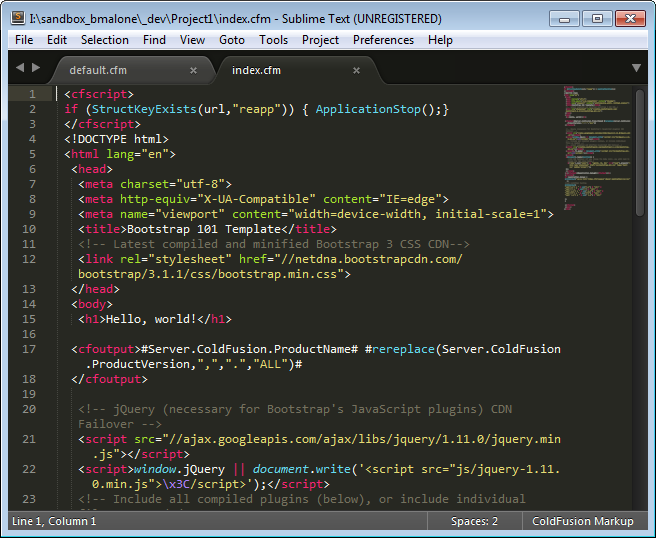Close the Sublime Text window

[x=630, y=19]
